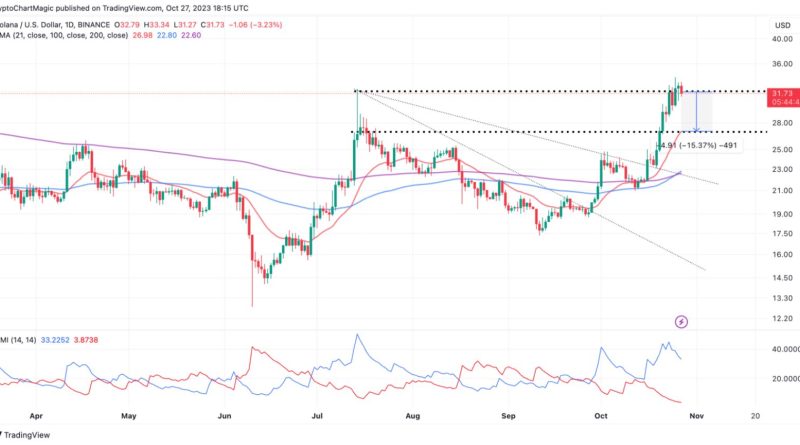Click the 16.00 price axis label
This screenshot has width=800, height=445.
(x=782, y=255)
